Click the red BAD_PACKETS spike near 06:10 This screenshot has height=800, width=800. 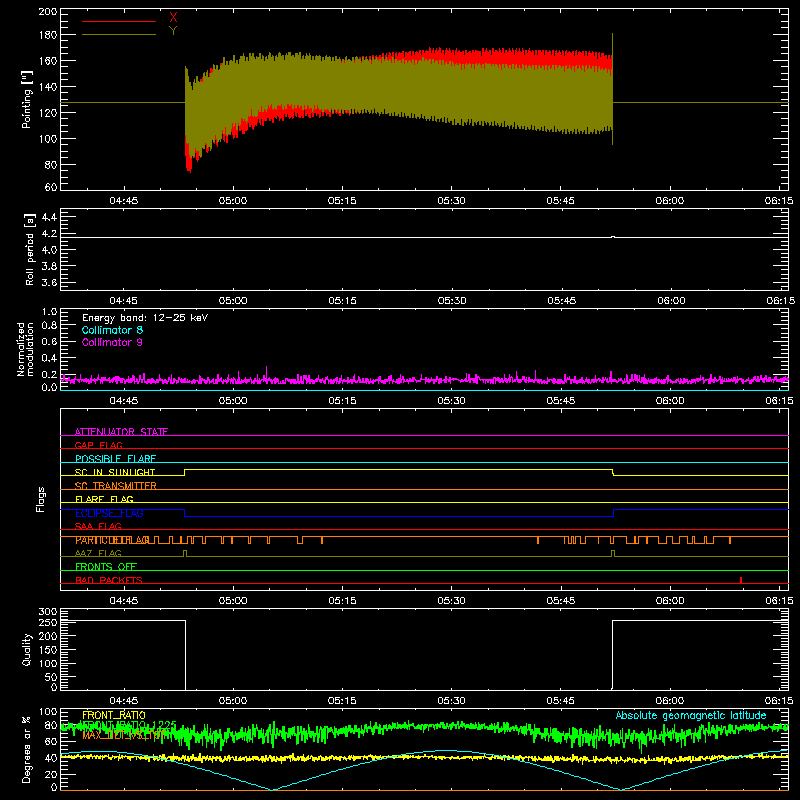741,580
